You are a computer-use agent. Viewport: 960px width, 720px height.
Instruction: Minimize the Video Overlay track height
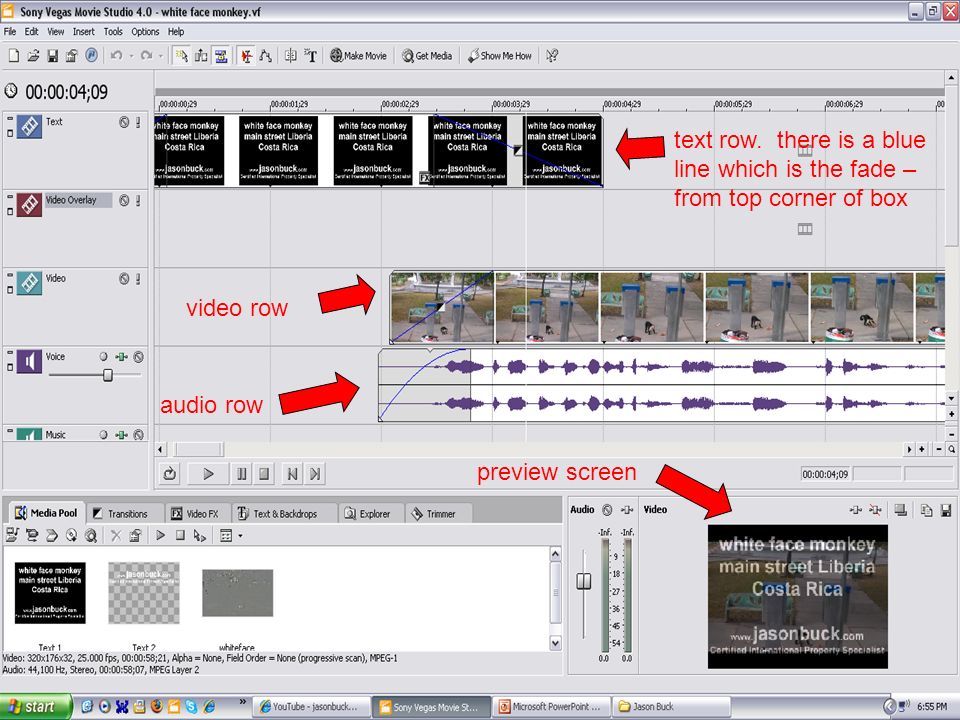(x=10, y=198)
